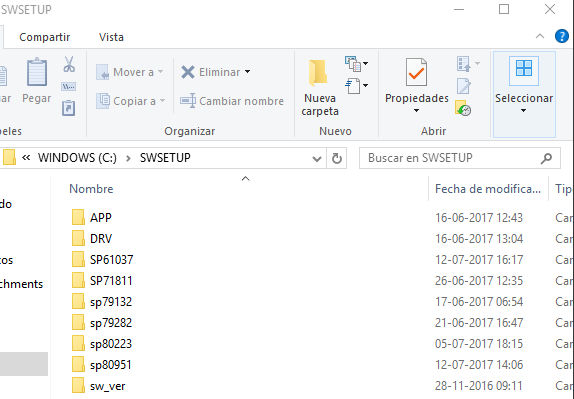Open the Mover a menu
Image resolution: width=574 pixels, height=399 pixels.
pyautogui.click(x=130, y=72)
